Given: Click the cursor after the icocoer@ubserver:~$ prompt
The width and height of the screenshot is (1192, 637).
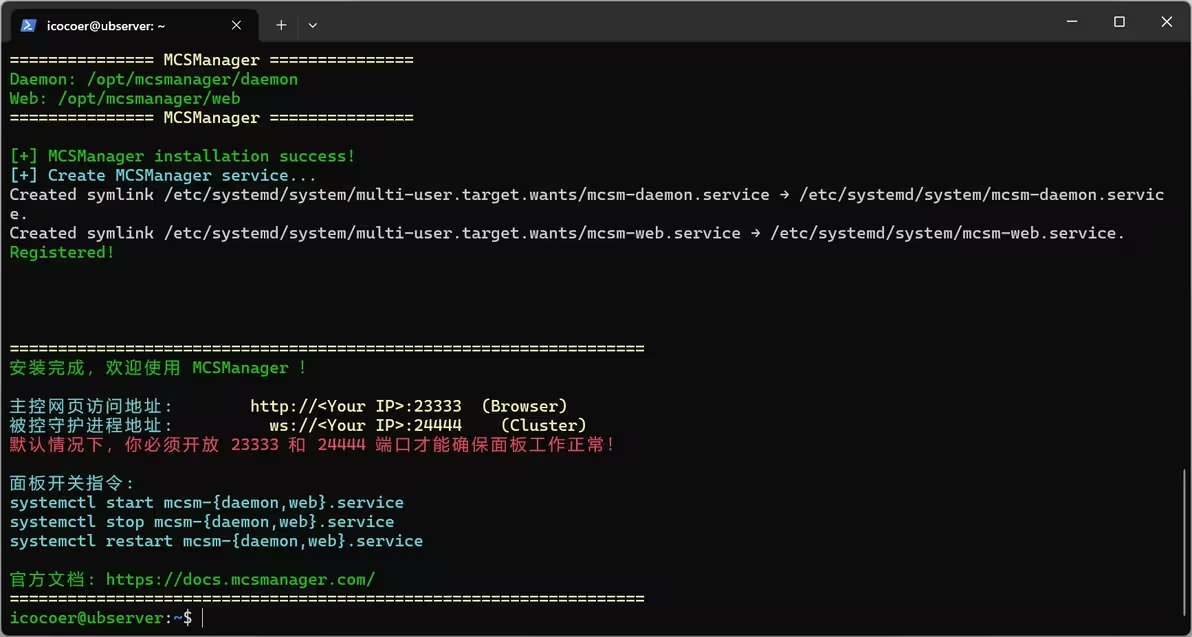Looking at the screenshot, I should pos(203,618).
